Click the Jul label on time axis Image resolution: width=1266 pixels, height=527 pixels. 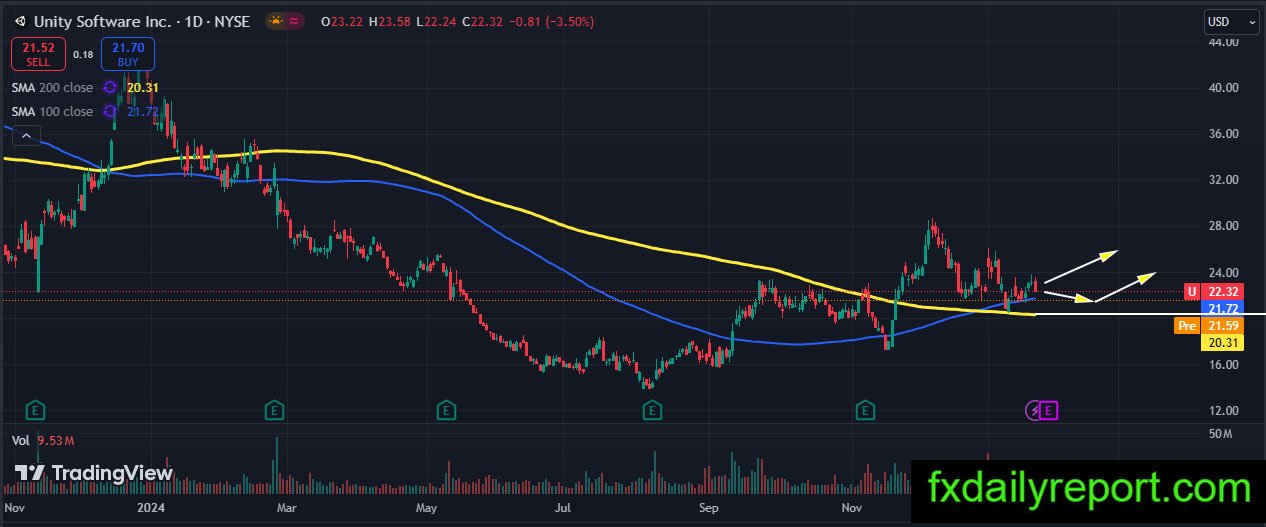(563, 508)
